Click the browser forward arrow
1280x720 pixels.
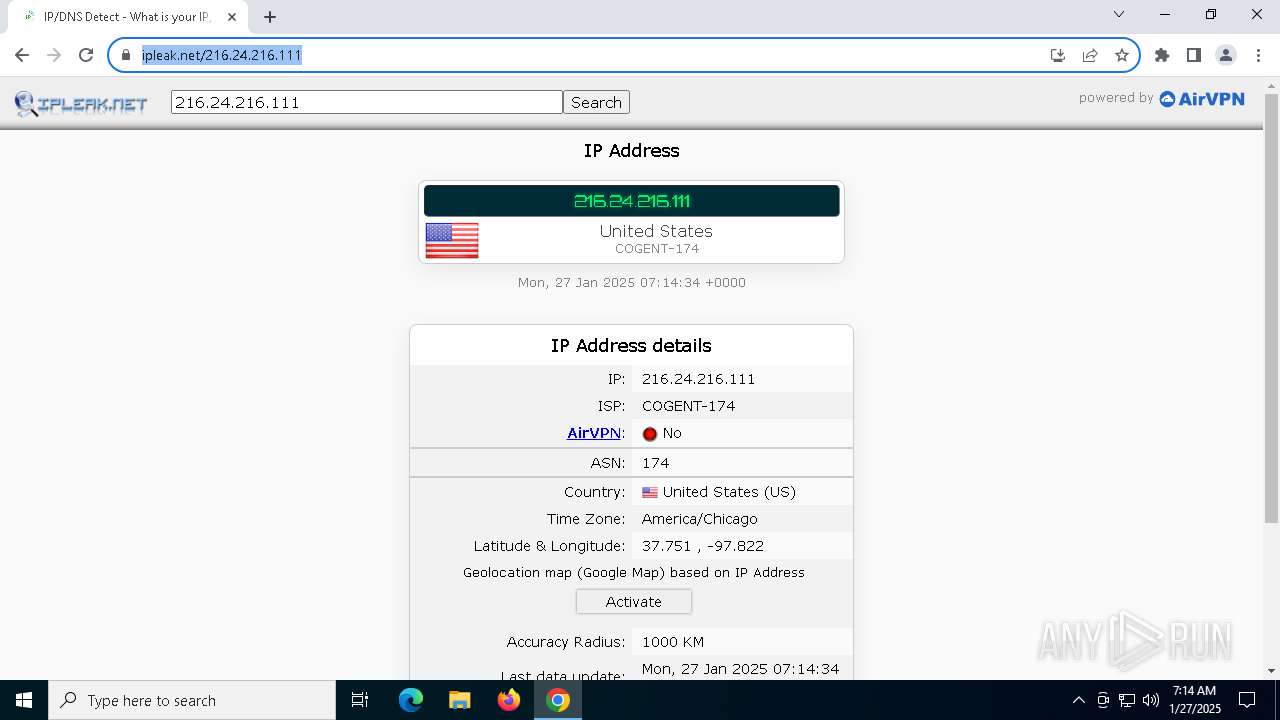coord(54,55)
